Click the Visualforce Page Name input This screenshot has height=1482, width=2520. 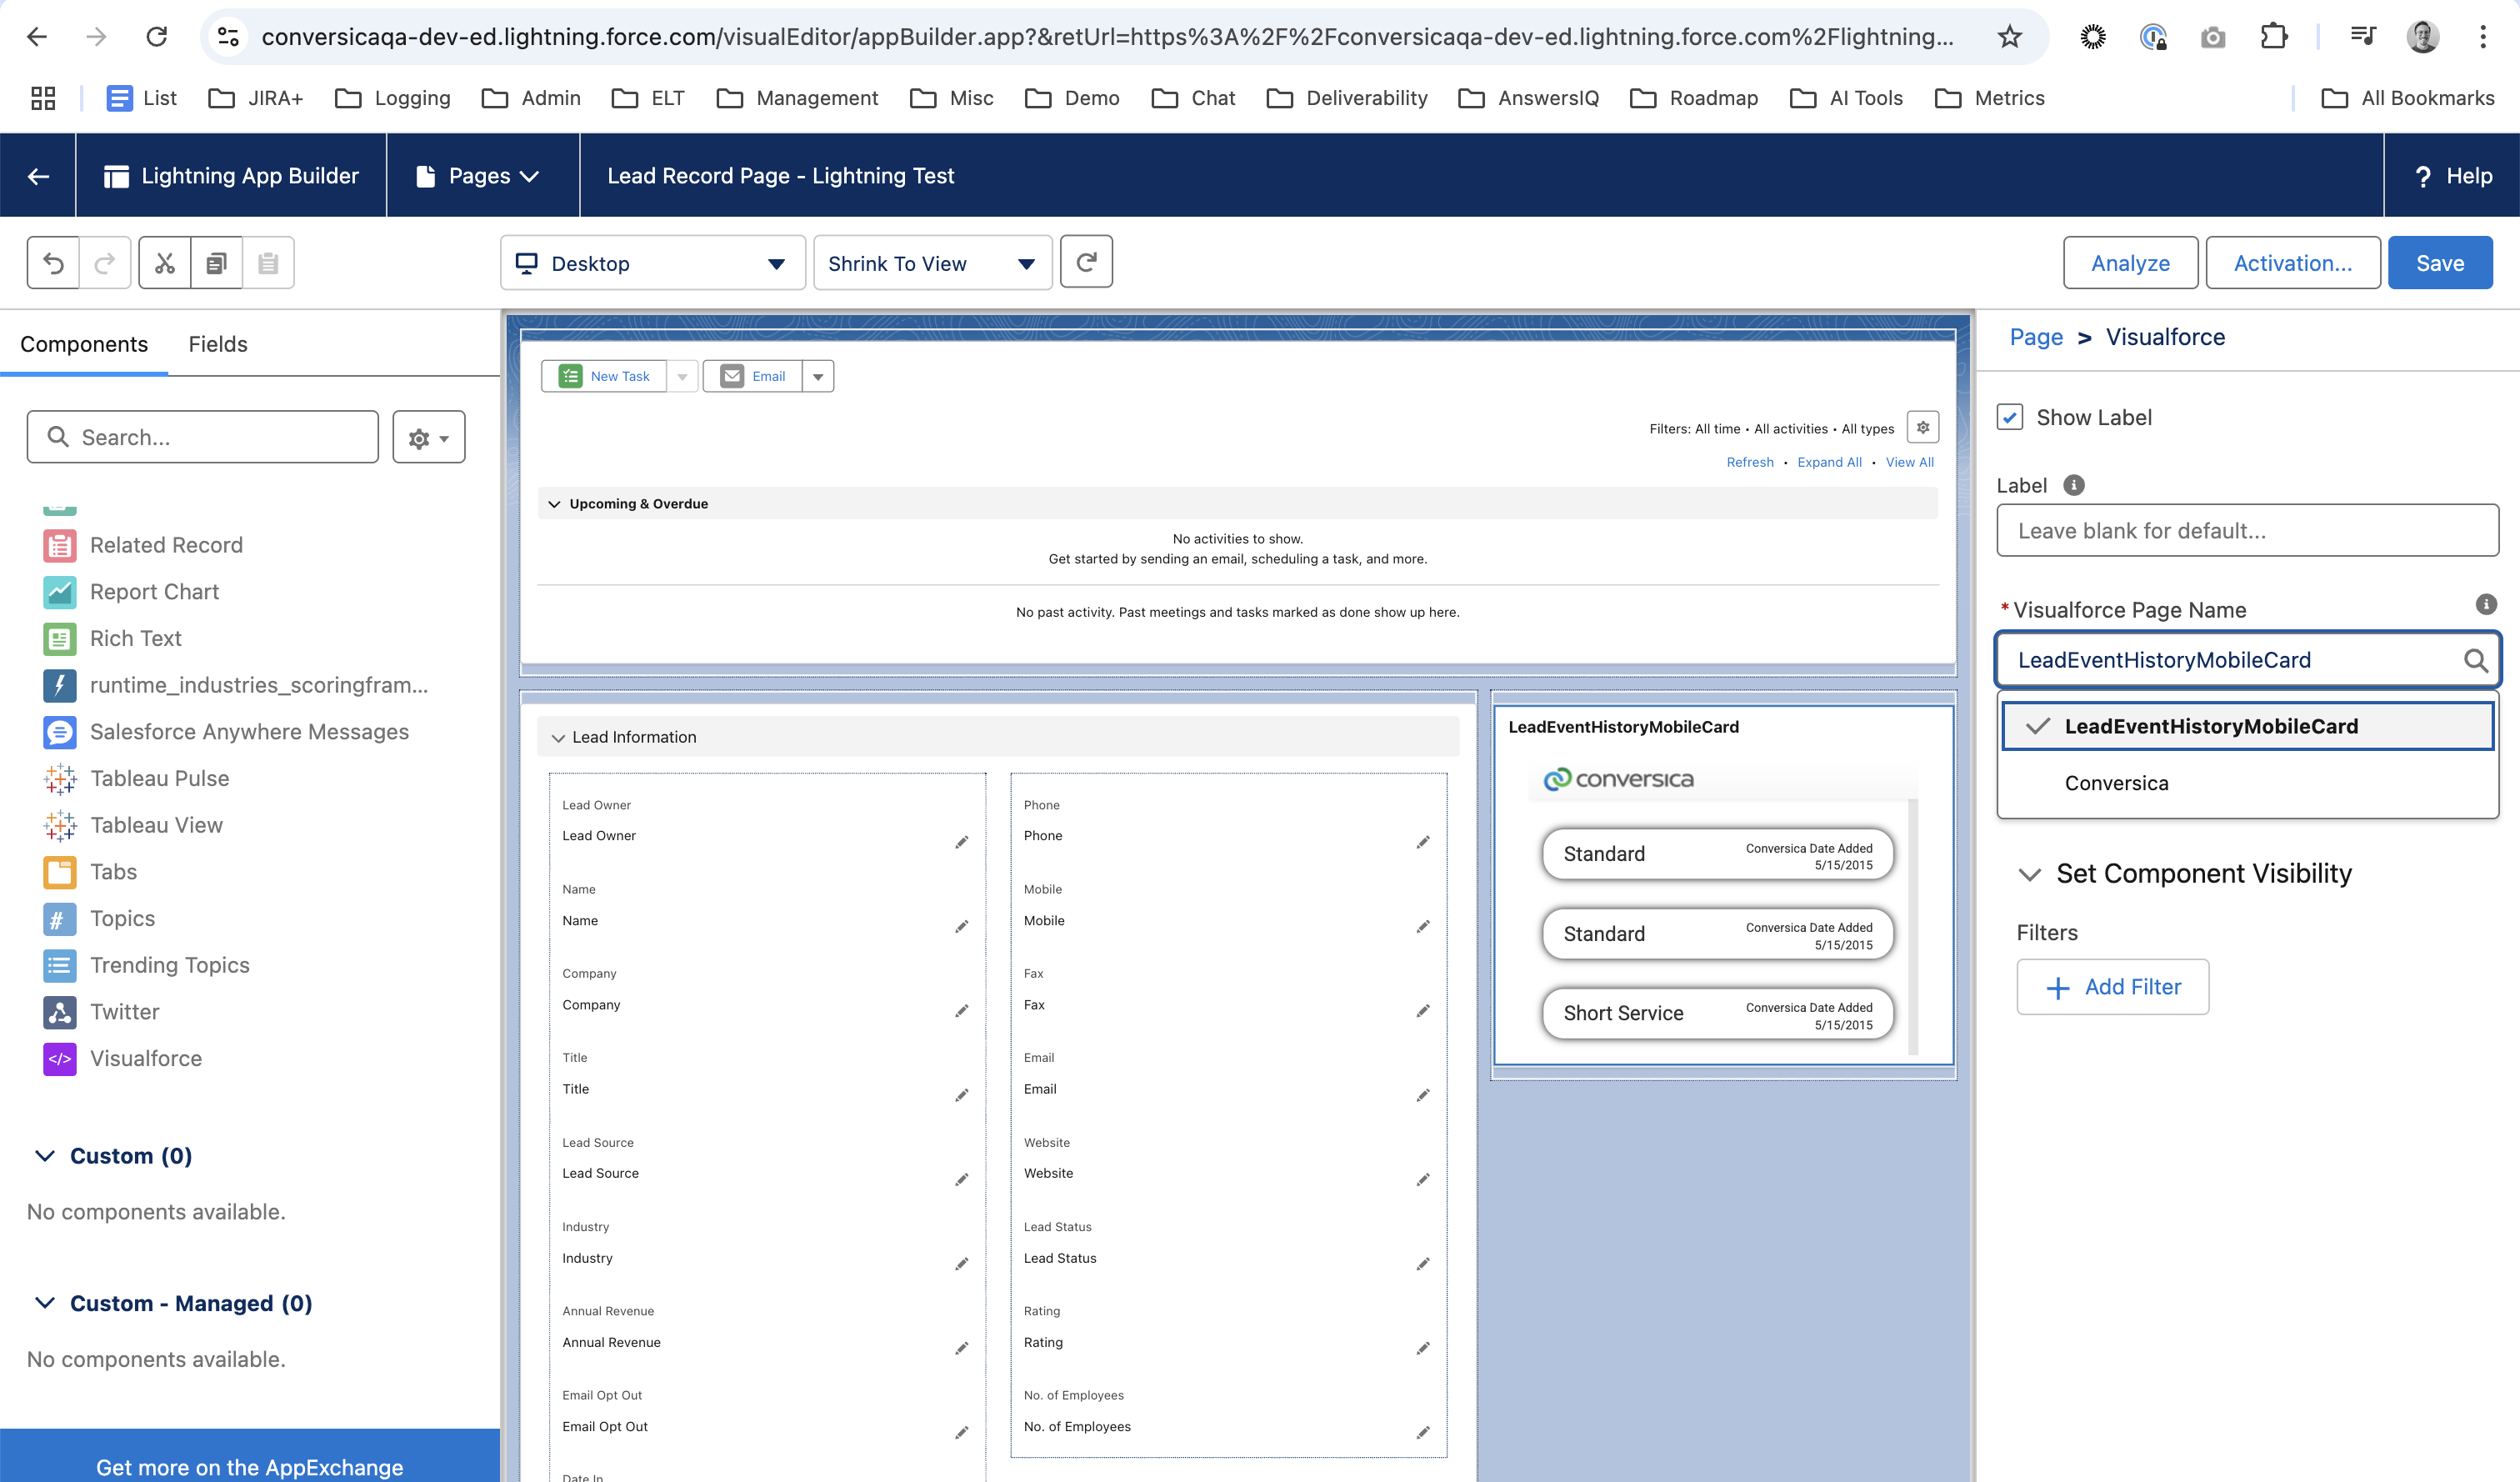pos(2247,660)
